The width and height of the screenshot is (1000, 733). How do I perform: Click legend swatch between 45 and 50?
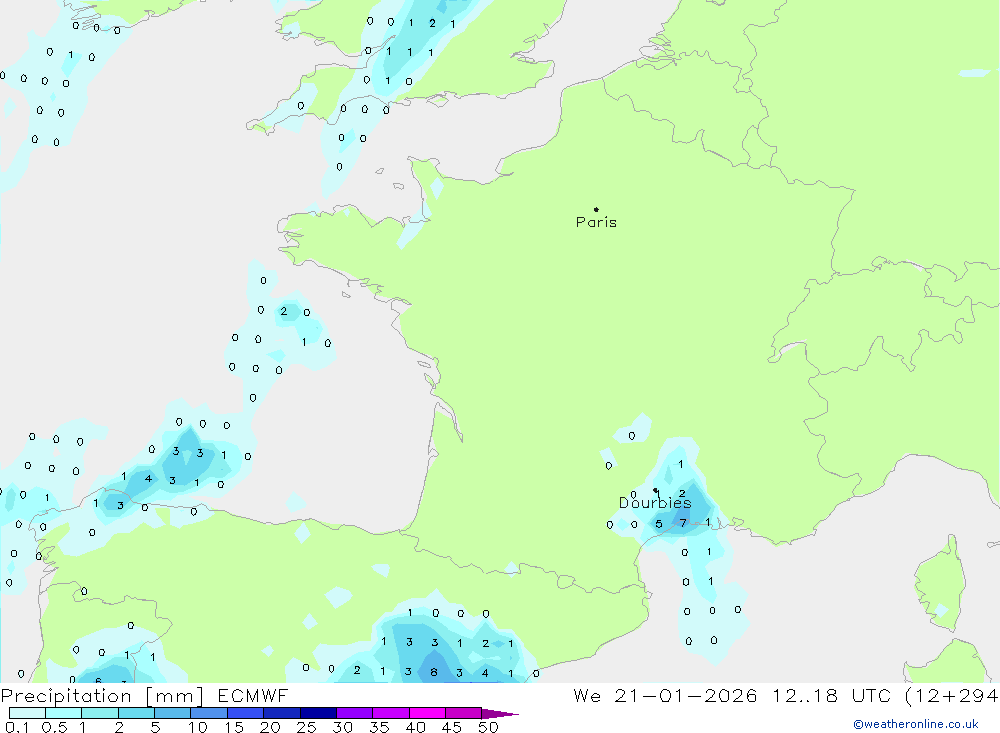coord(464,713)
